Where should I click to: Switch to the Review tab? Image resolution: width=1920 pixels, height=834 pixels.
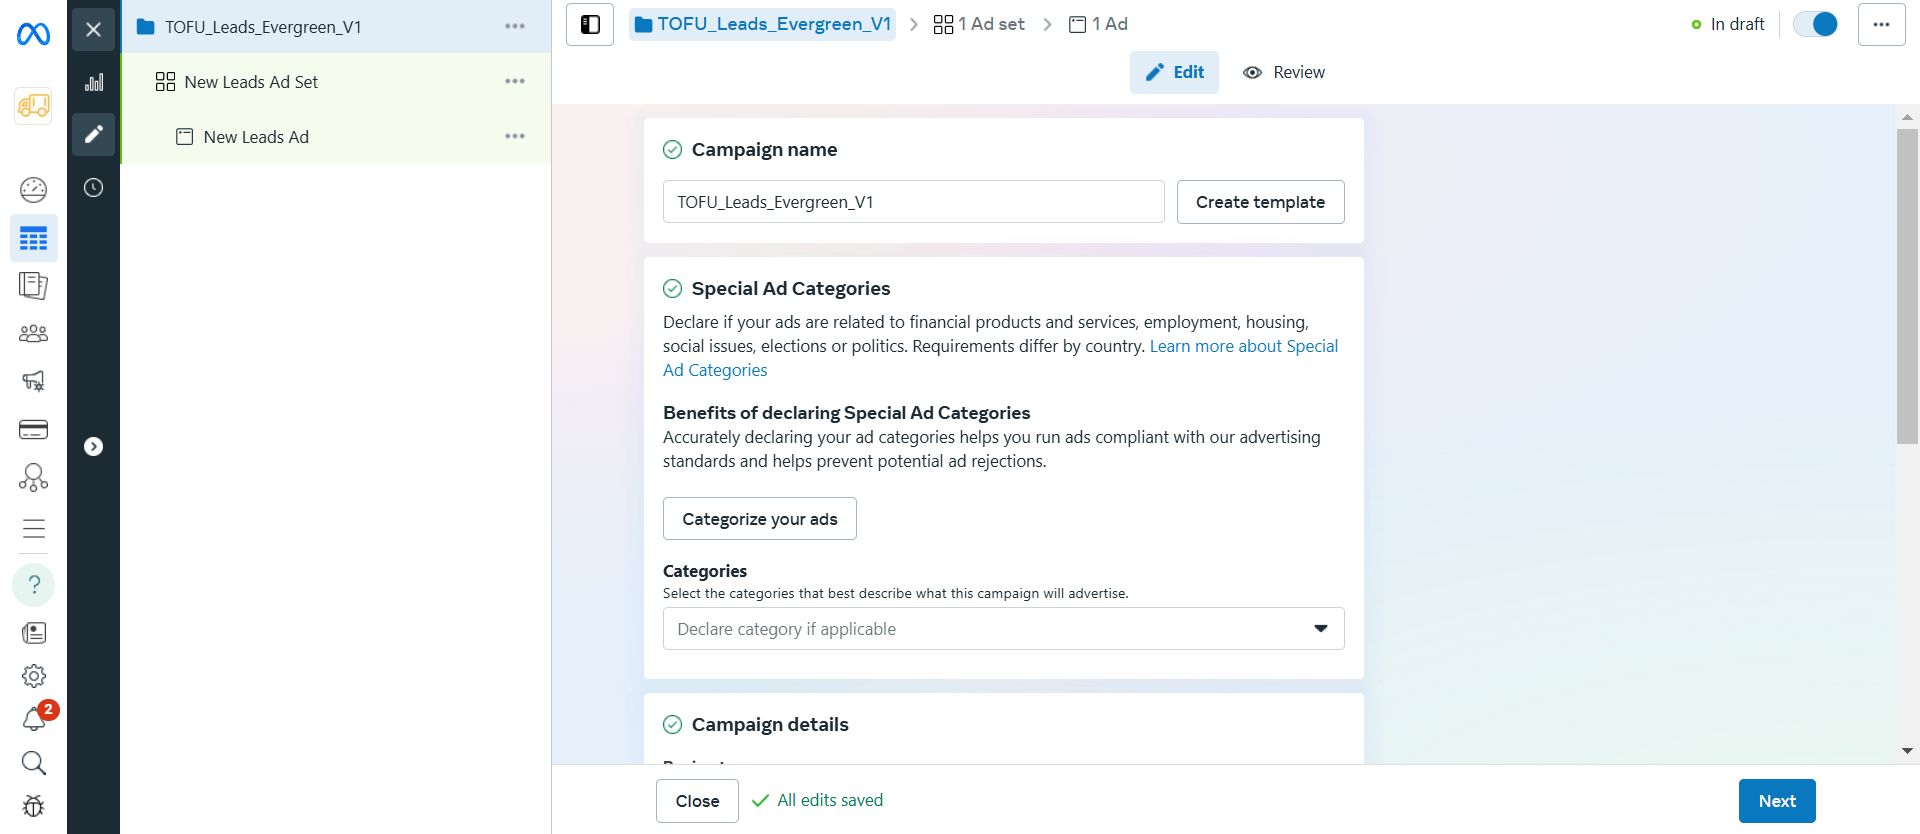coord(1284,72)
